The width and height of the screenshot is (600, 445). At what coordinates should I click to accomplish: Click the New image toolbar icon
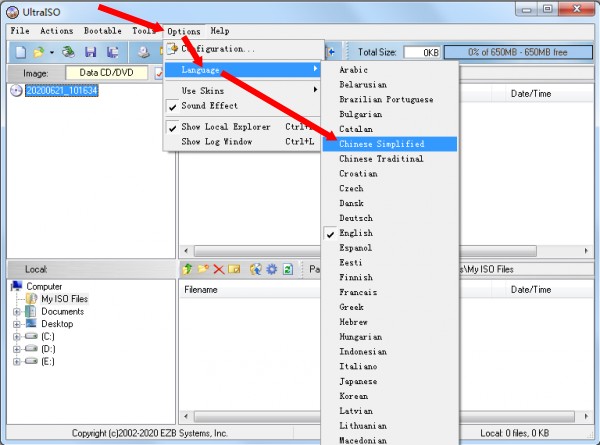click(20, 51)
